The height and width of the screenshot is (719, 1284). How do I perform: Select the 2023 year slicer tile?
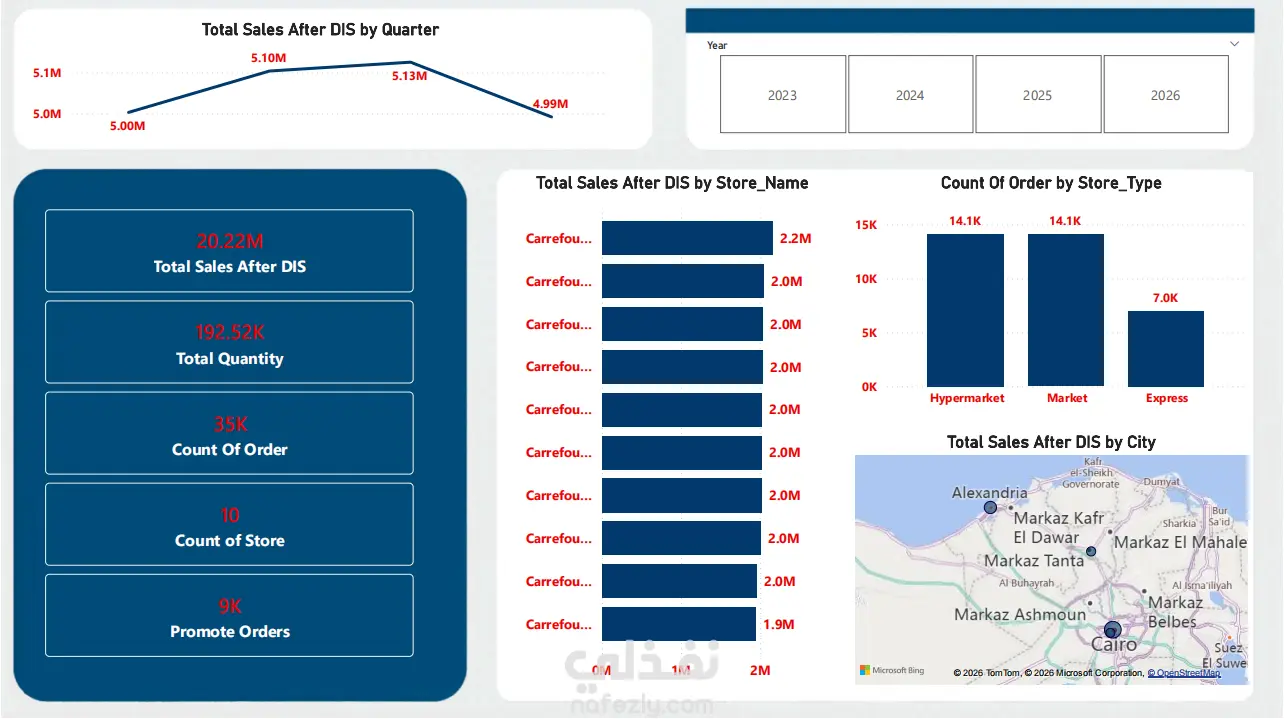(x=782, y=94)
